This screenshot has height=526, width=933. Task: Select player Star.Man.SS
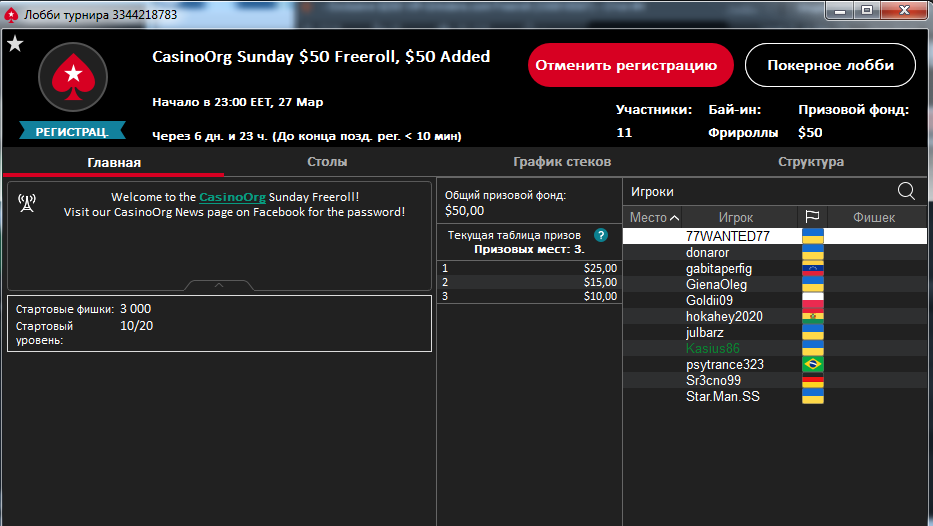775,396
